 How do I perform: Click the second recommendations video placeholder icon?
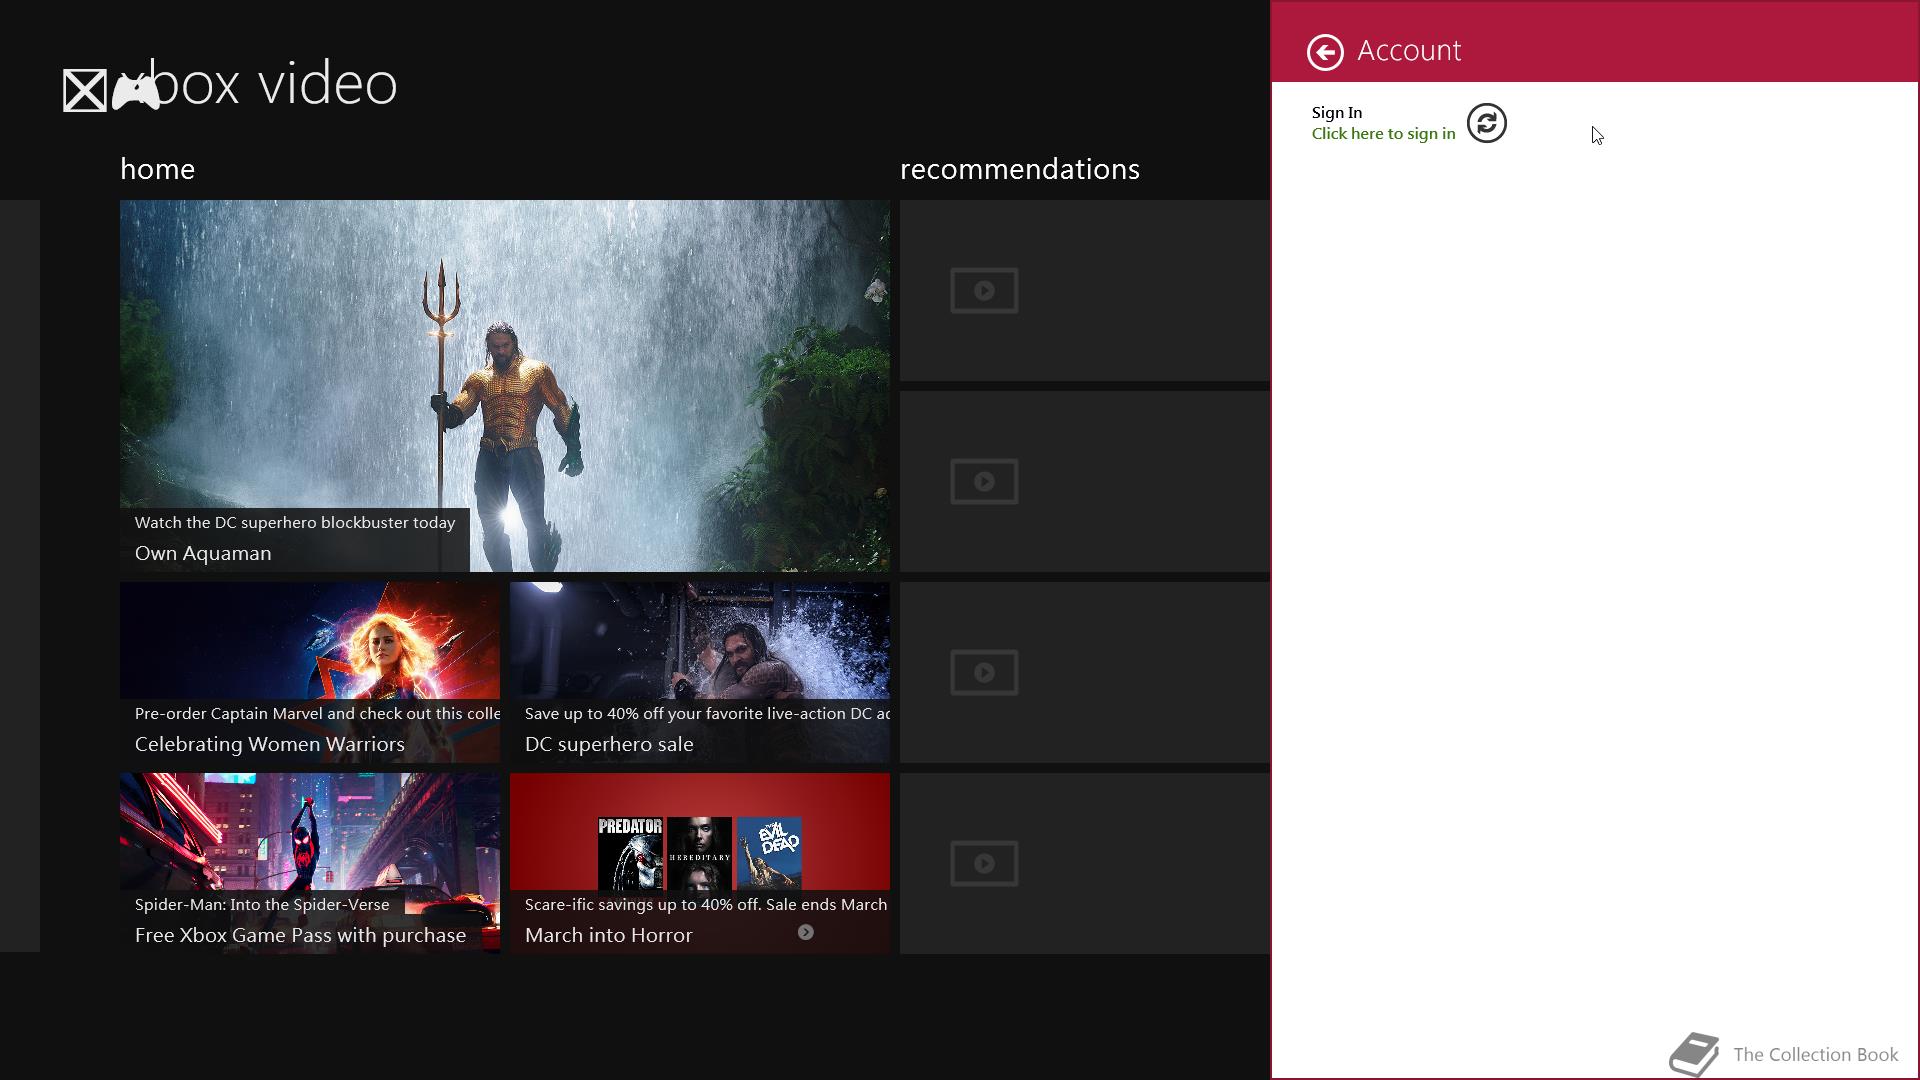[x=984, y=481]
